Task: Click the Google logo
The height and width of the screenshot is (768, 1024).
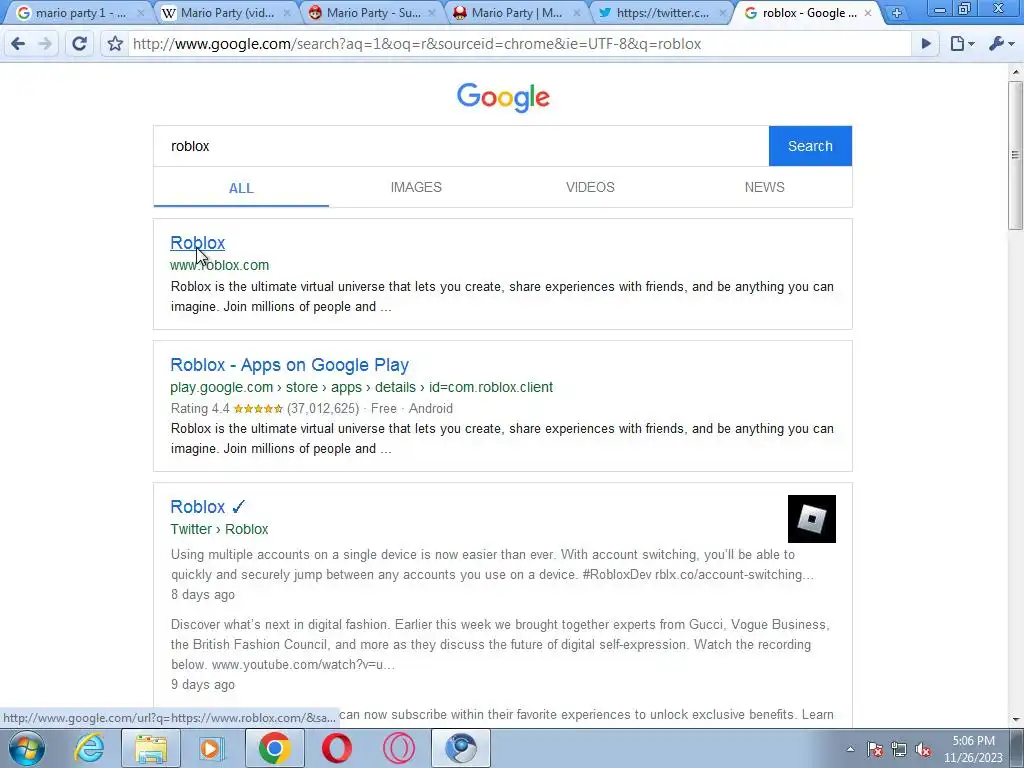Action: coord(503,97)
